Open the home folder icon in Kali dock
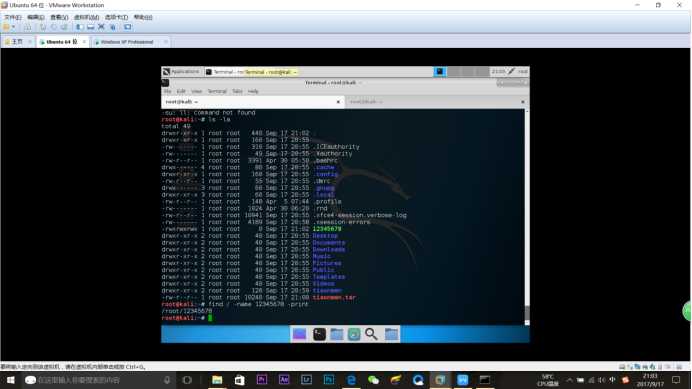This screenshot has height=389, width=692. click(391, 334)
